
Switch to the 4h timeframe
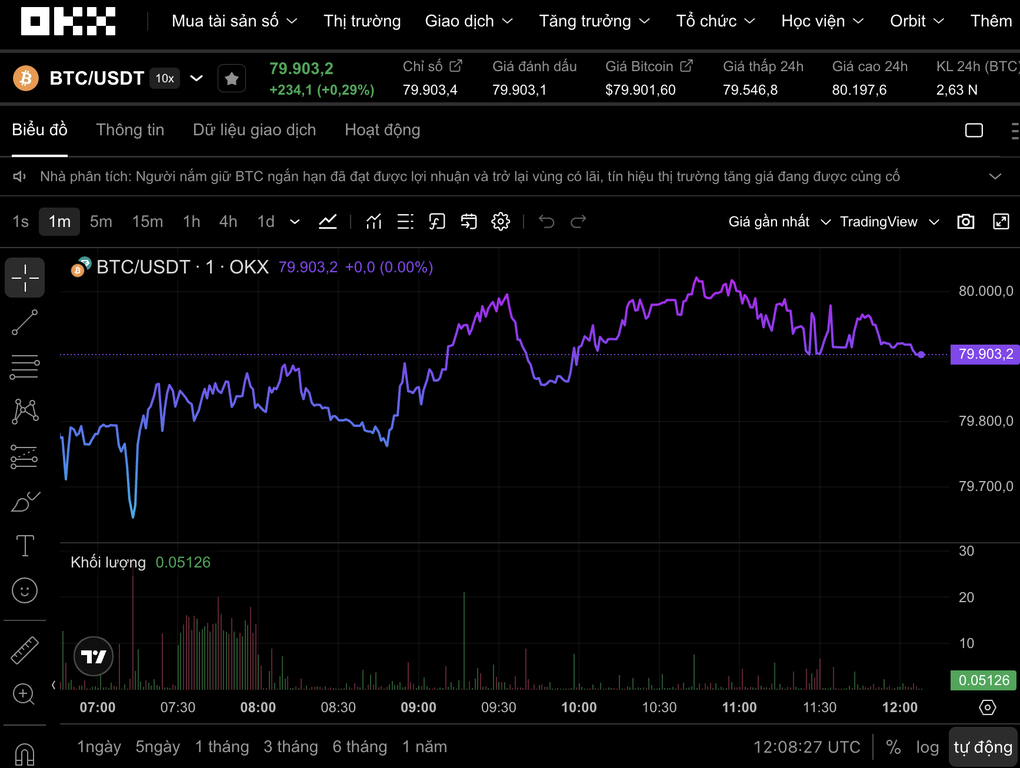228,222
